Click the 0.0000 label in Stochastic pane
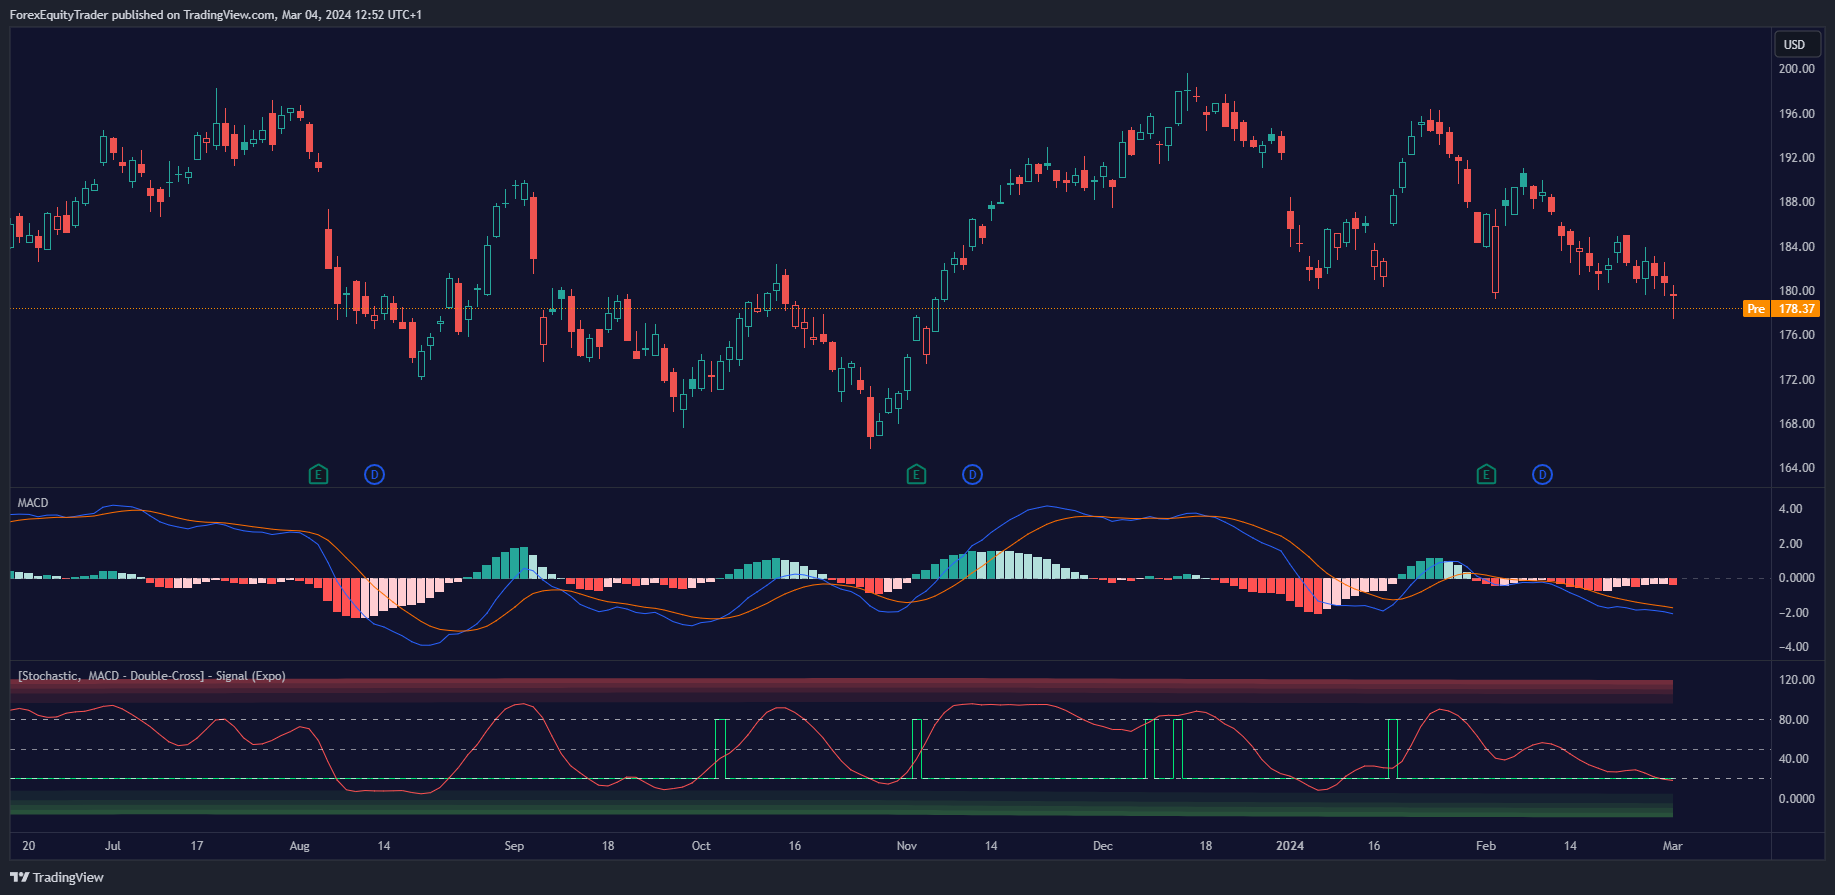This screenshot has width=1835, height=895. click(x=1797, y=799)
